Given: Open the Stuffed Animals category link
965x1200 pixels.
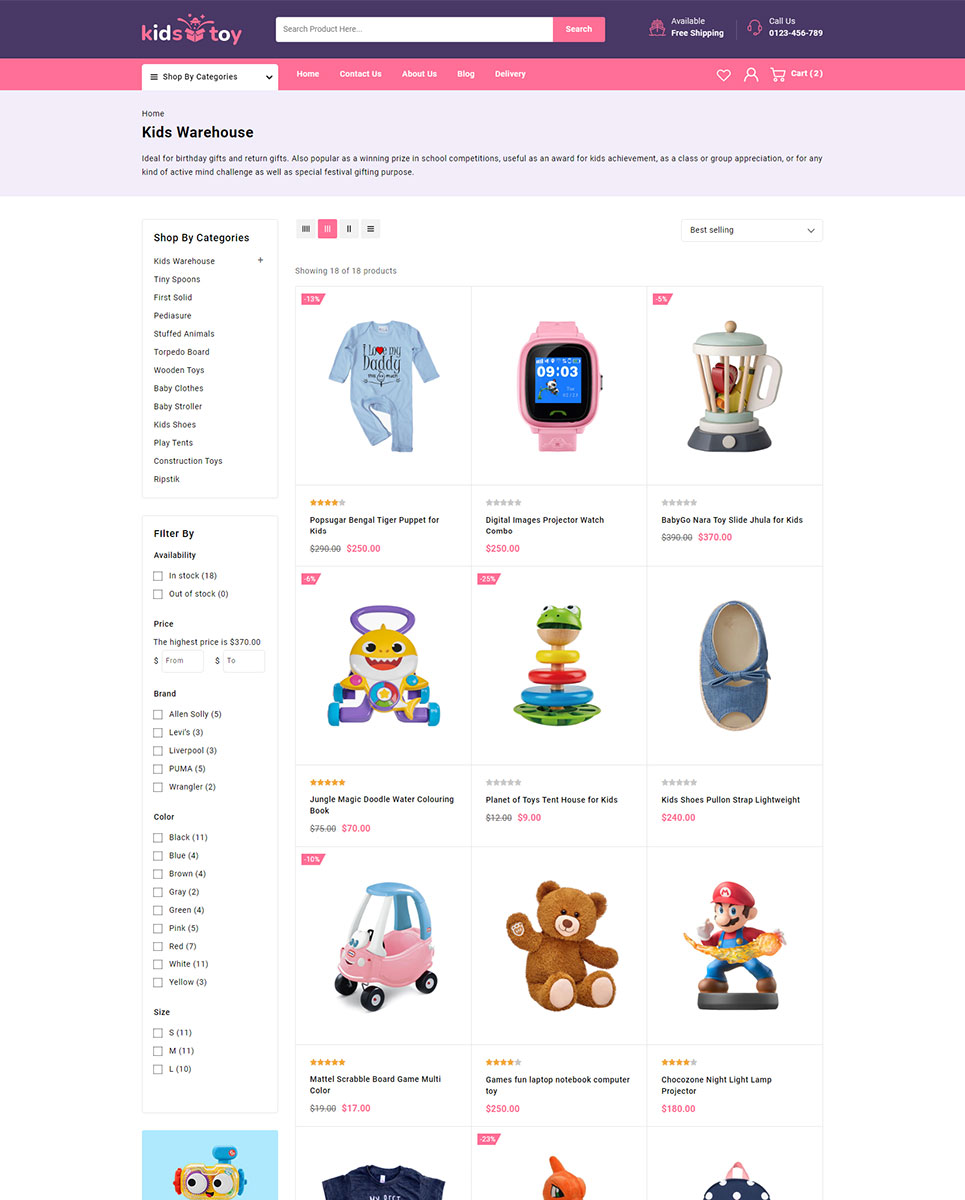Looking at the screenshot, I should click(x=184, y=334).
